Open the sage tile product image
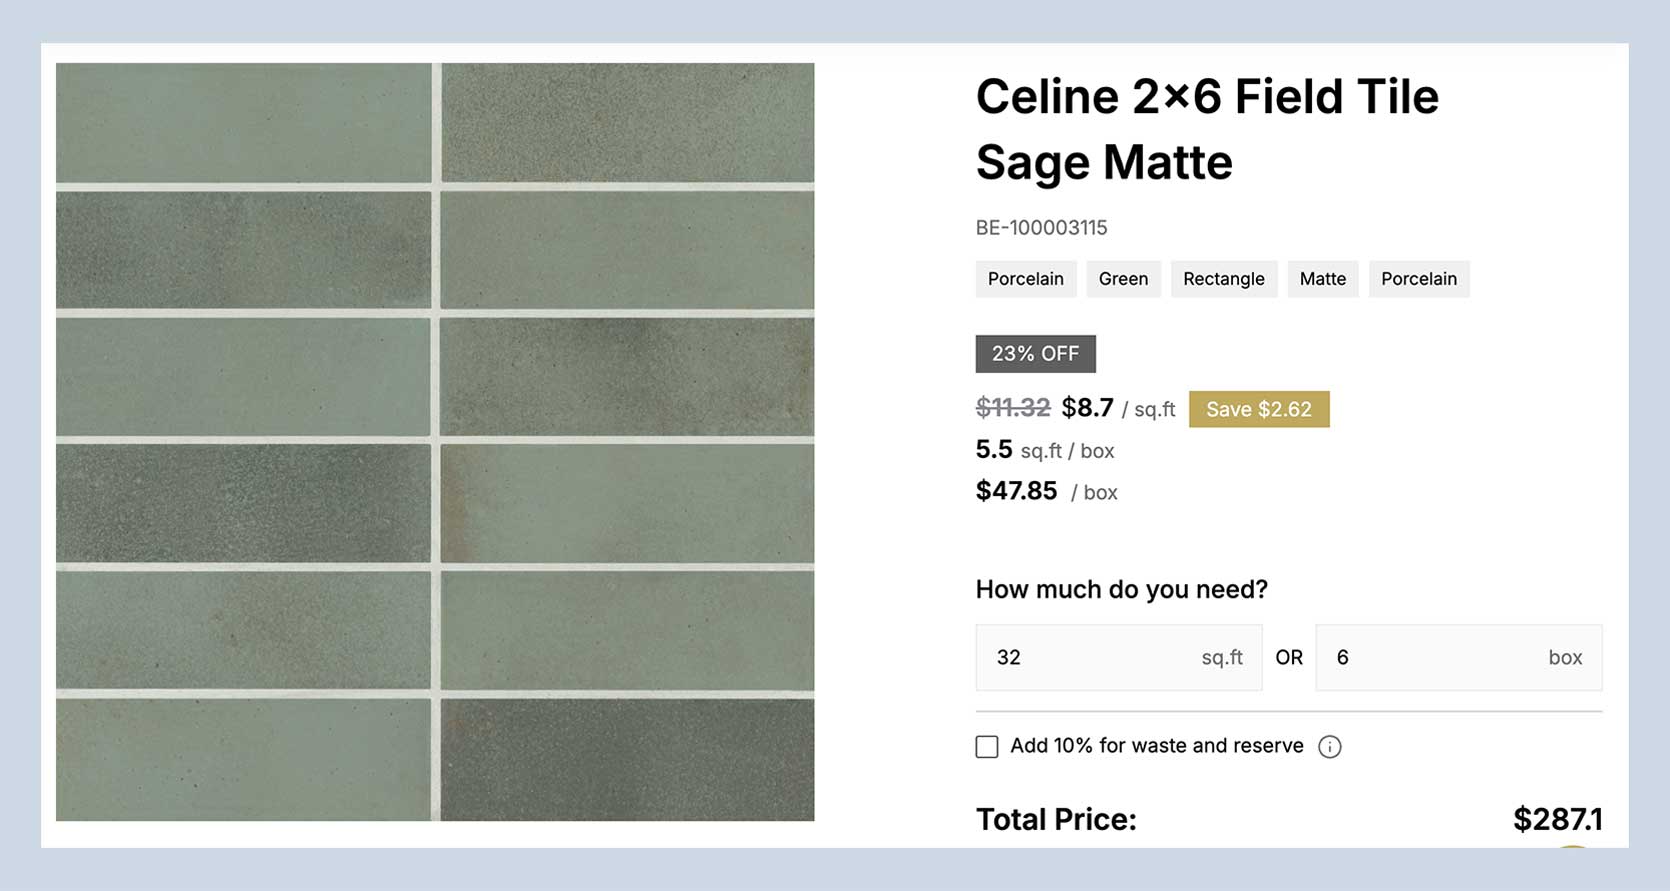 (435, 442)
